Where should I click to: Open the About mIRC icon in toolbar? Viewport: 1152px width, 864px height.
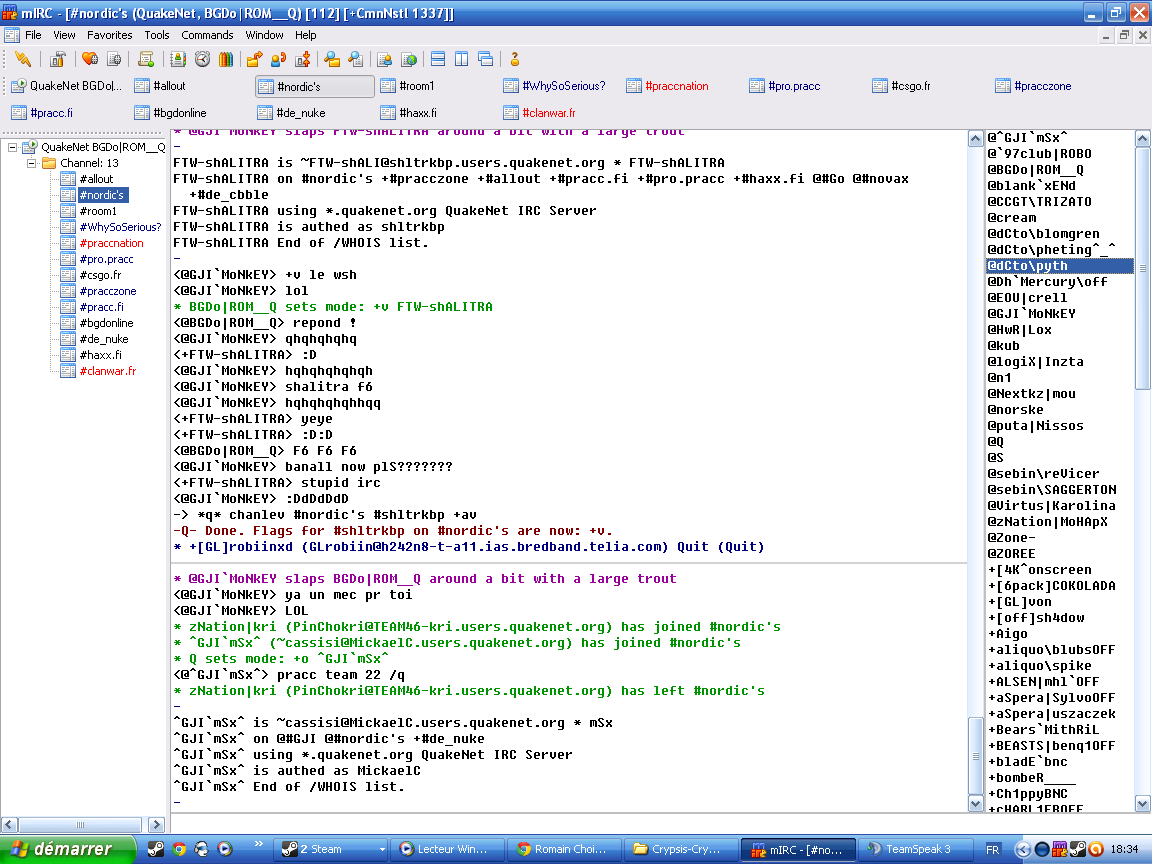click(515, 59)
